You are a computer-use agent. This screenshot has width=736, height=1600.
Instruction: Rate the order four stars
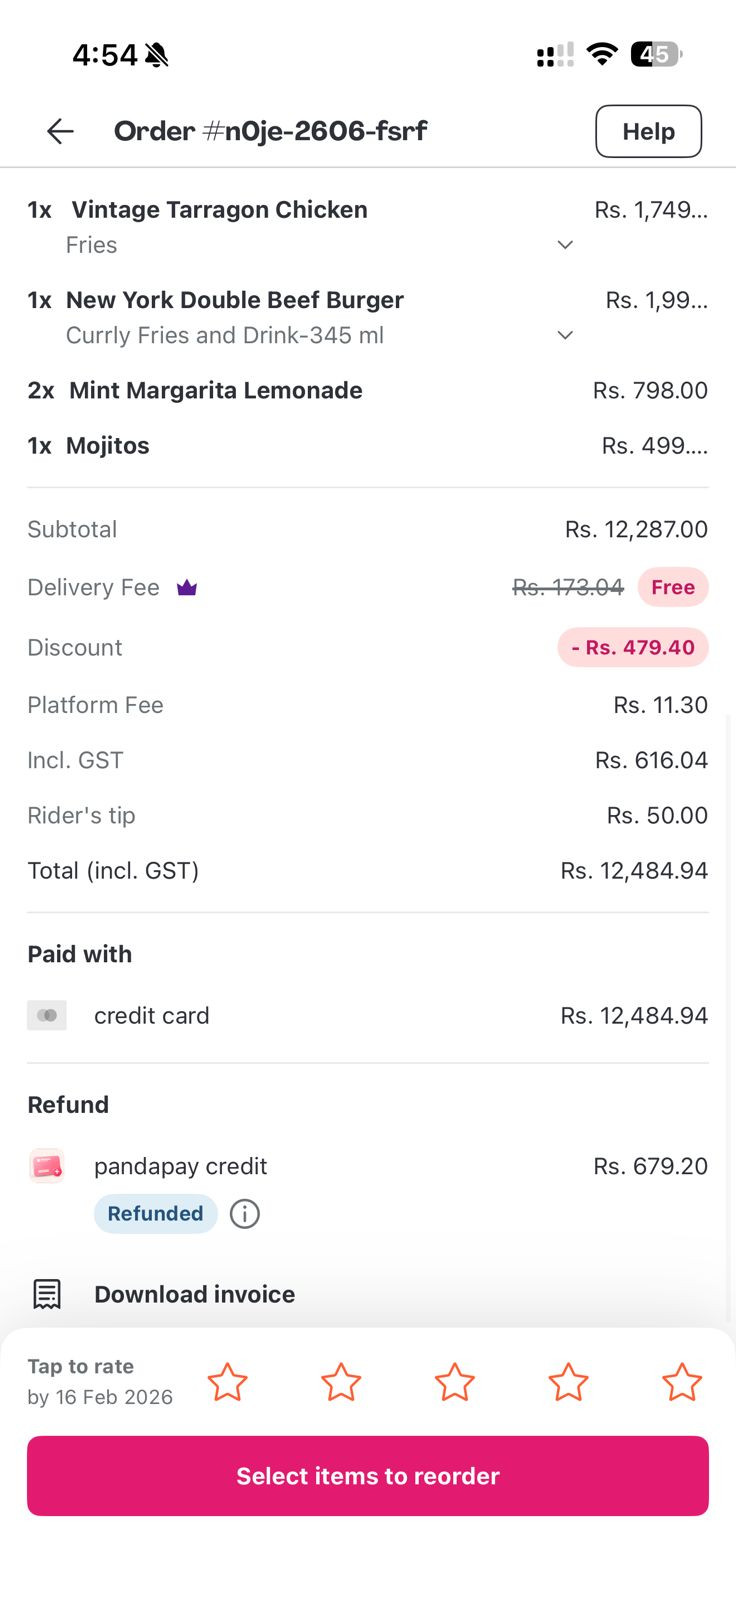(x=568, y=1382)
